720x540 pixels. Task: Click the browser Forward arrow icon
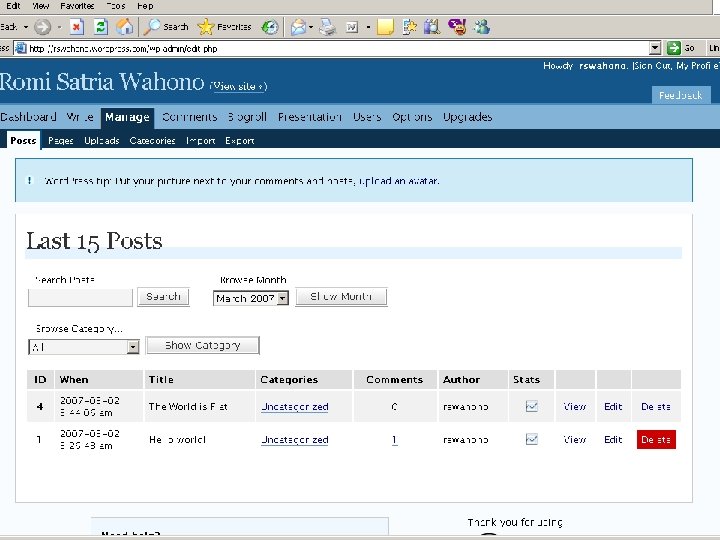click(43, 27)
